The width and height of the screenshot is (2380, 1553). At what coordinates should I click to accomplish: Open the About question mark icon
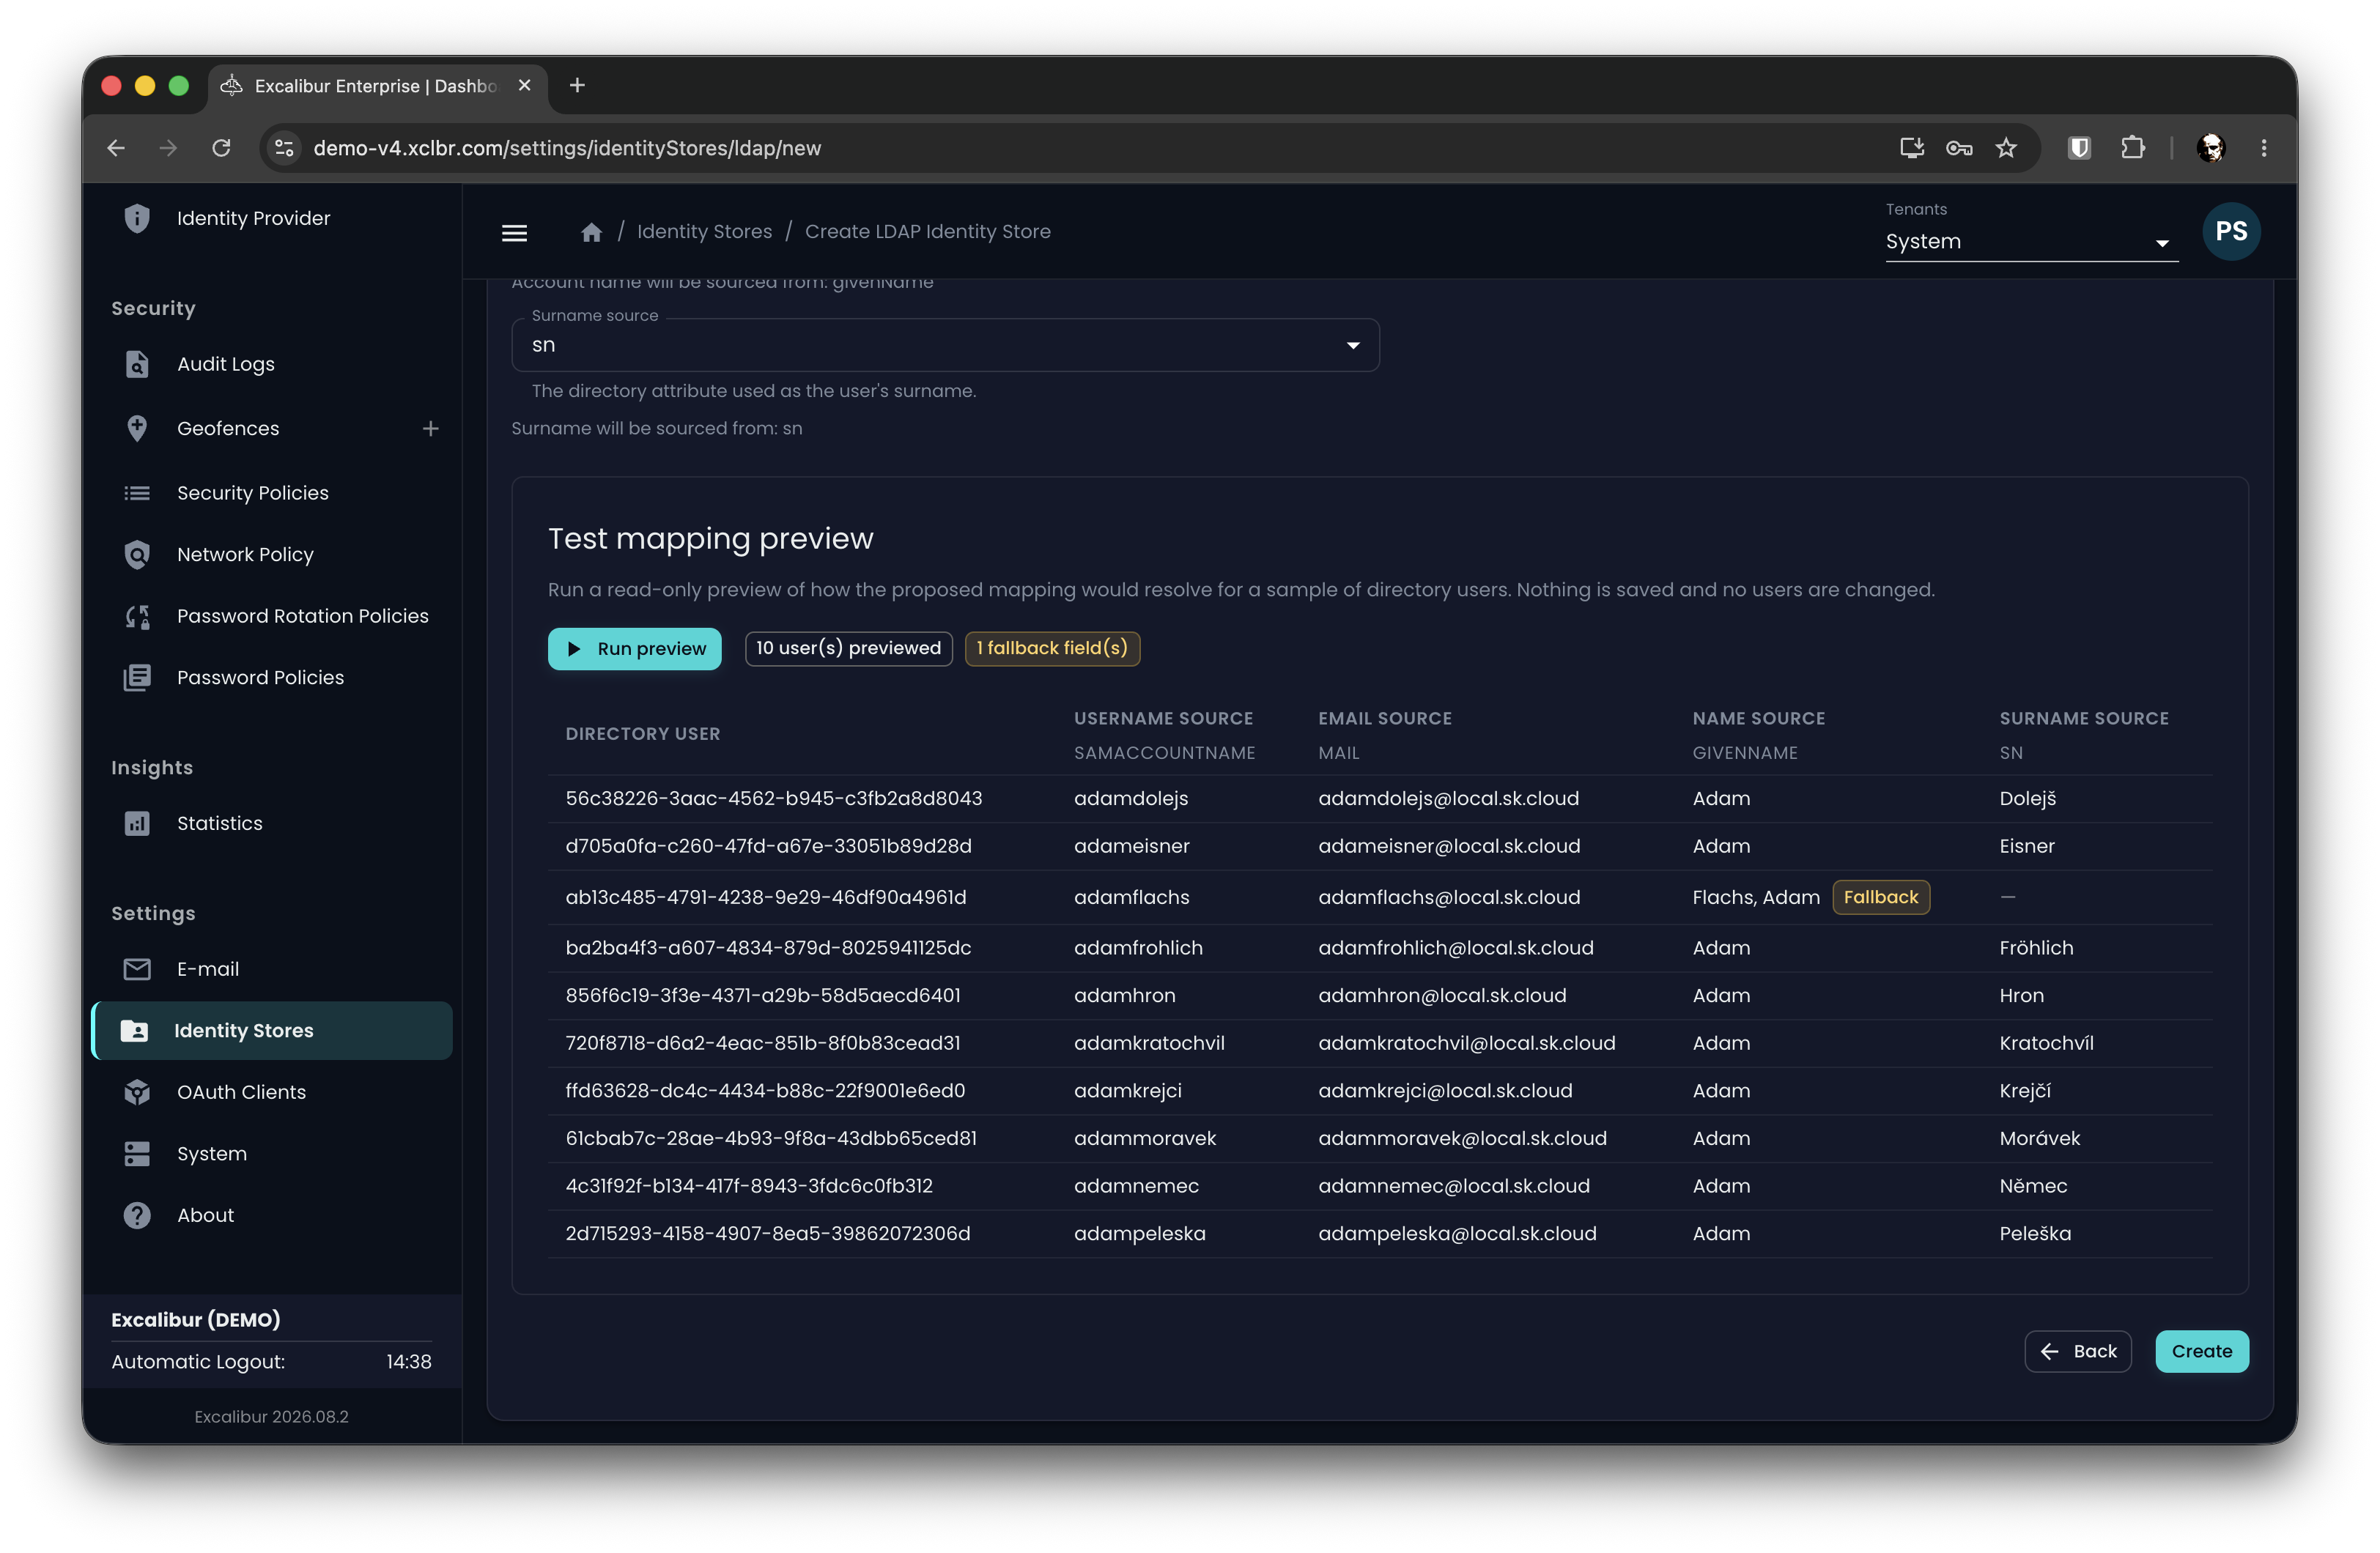point(137,1215)
